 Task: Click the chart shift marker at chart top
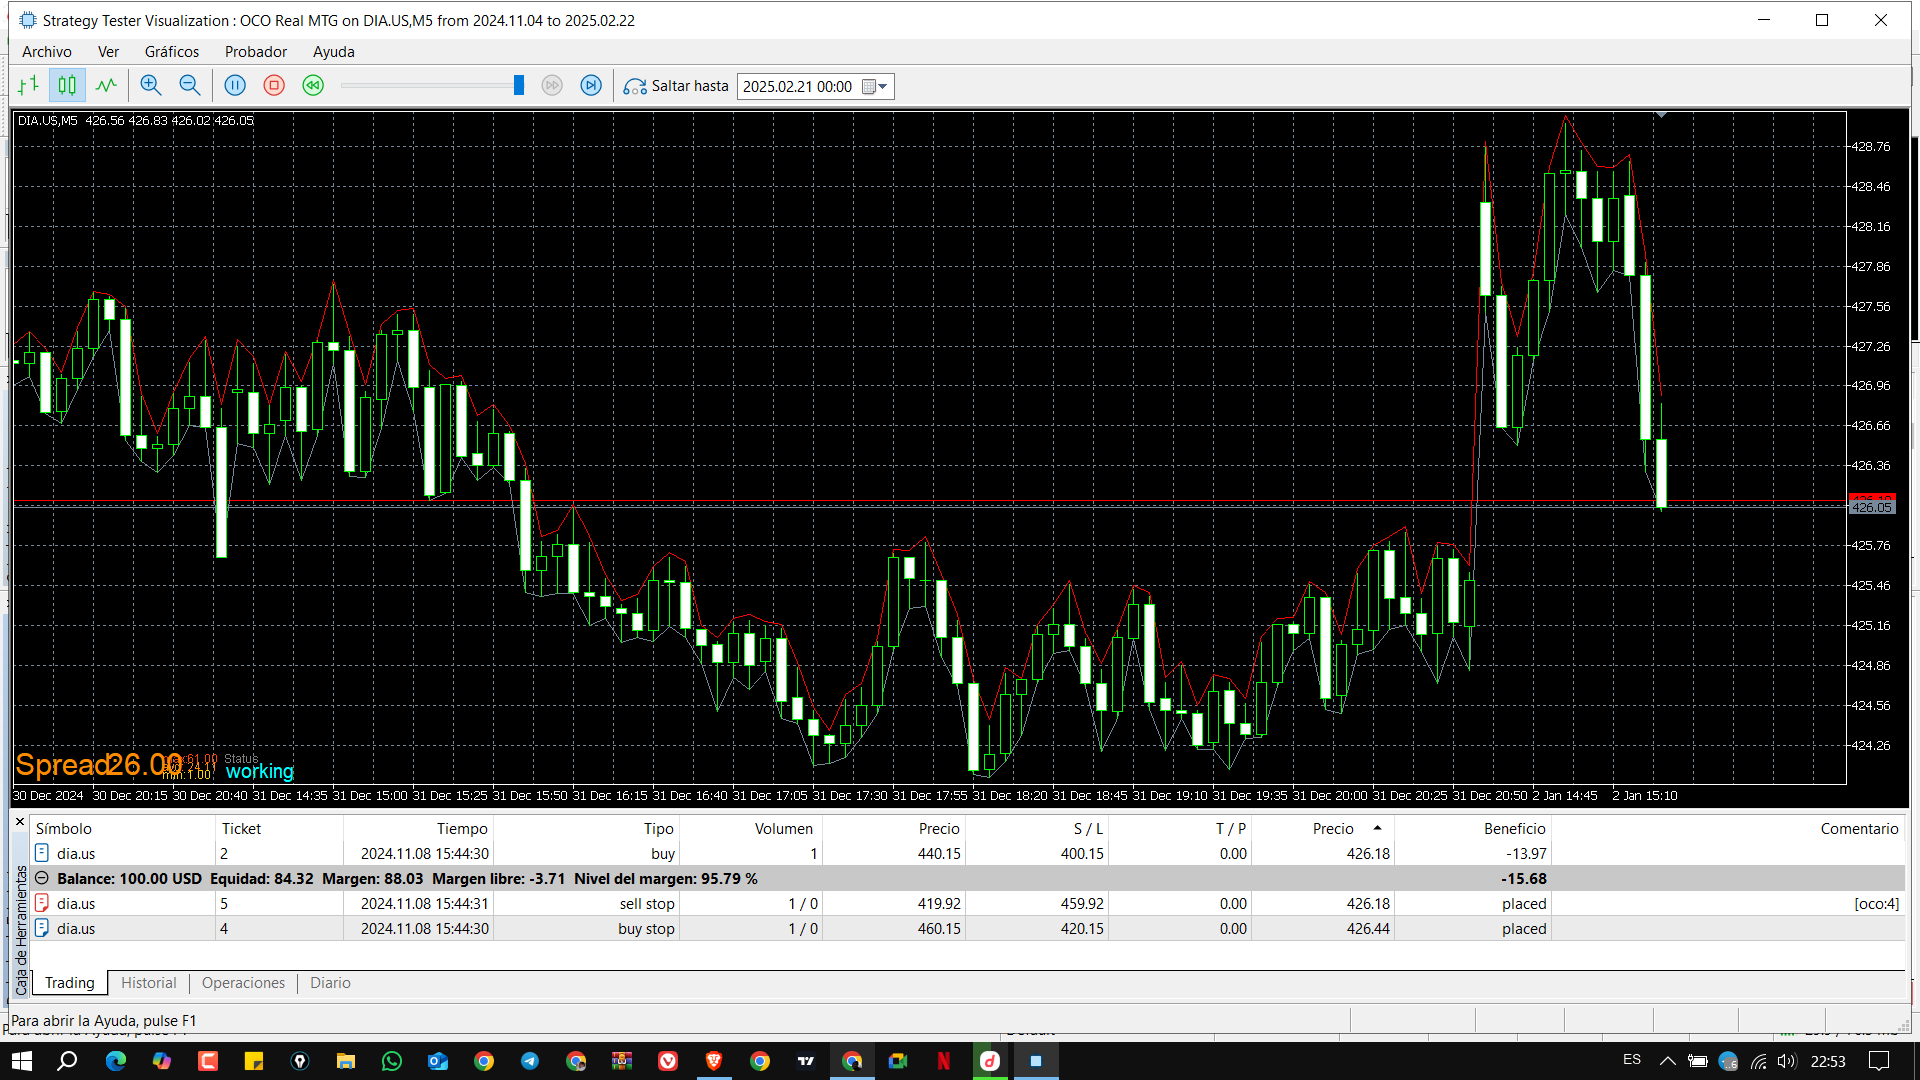[1661, 115]
